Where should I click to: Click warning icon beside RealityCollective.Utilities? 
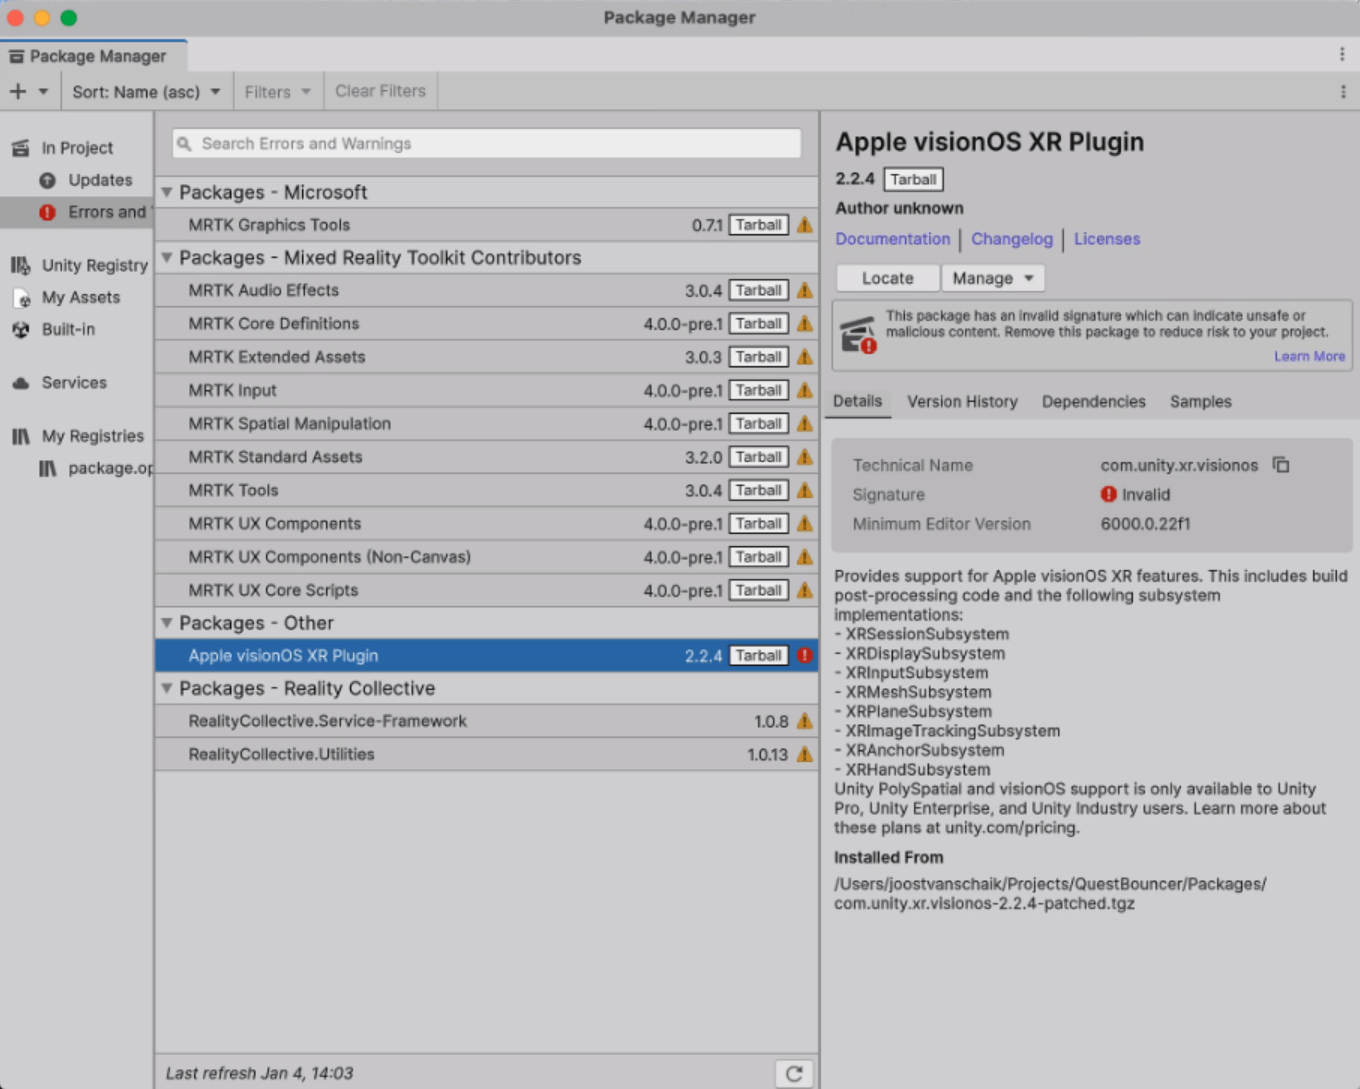click(x=805, y=755)
